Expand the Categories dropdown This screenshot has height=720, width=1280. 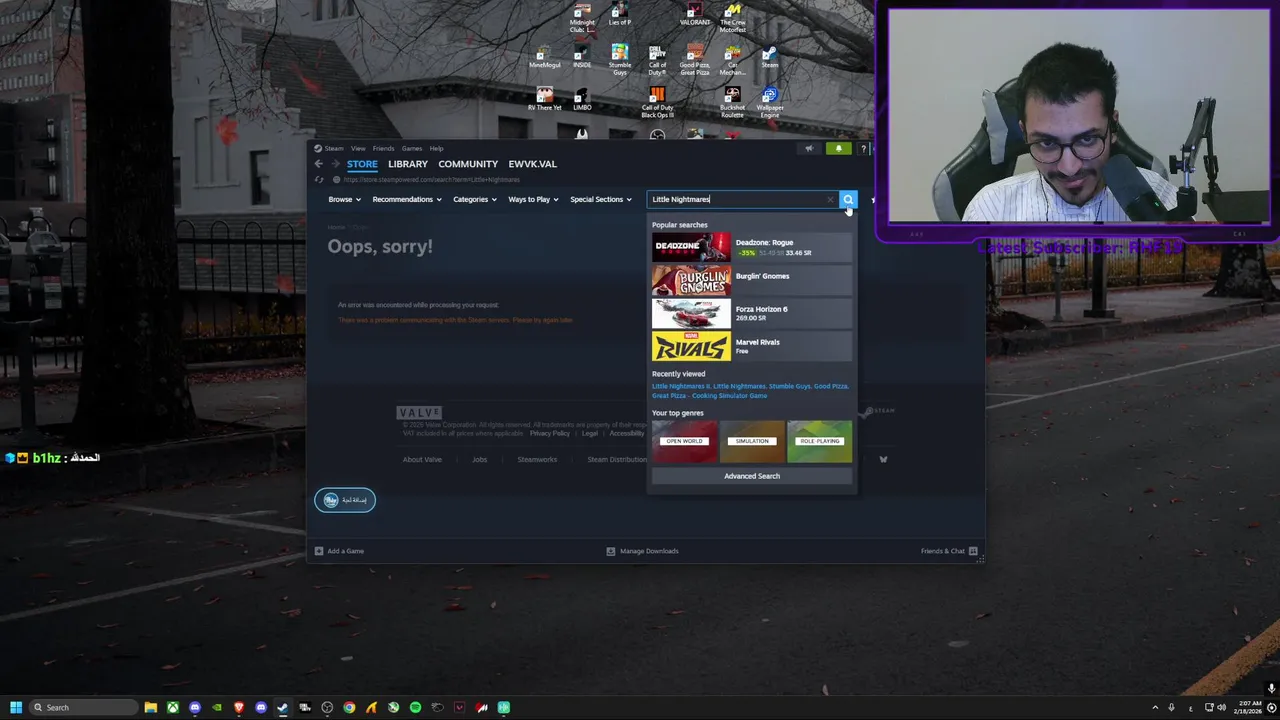475,199
